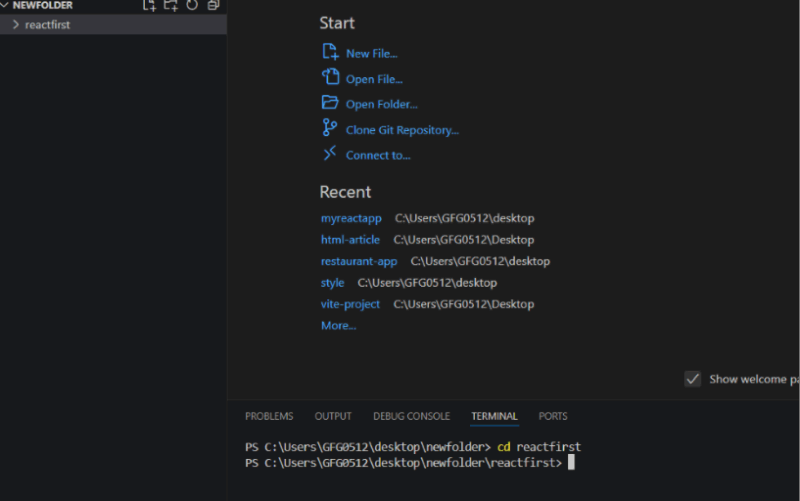The height and width of the screenshot is (501, 800).
Task: Click the Open Folder icon under Start
Action: click(330, 102)
